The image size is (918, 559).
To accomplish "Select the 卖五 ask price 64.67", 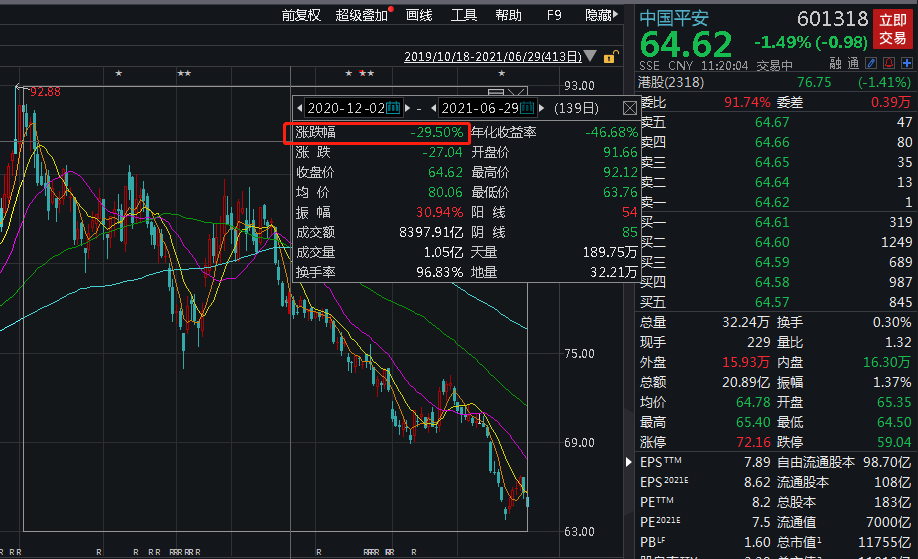I will [772, 122].
